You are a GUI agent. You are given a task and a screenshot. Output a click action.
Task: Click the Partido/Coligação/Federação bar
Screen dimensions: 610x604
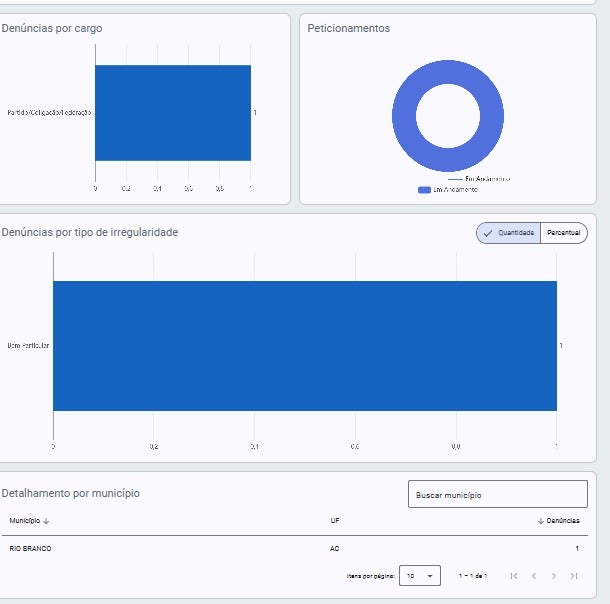173,113
